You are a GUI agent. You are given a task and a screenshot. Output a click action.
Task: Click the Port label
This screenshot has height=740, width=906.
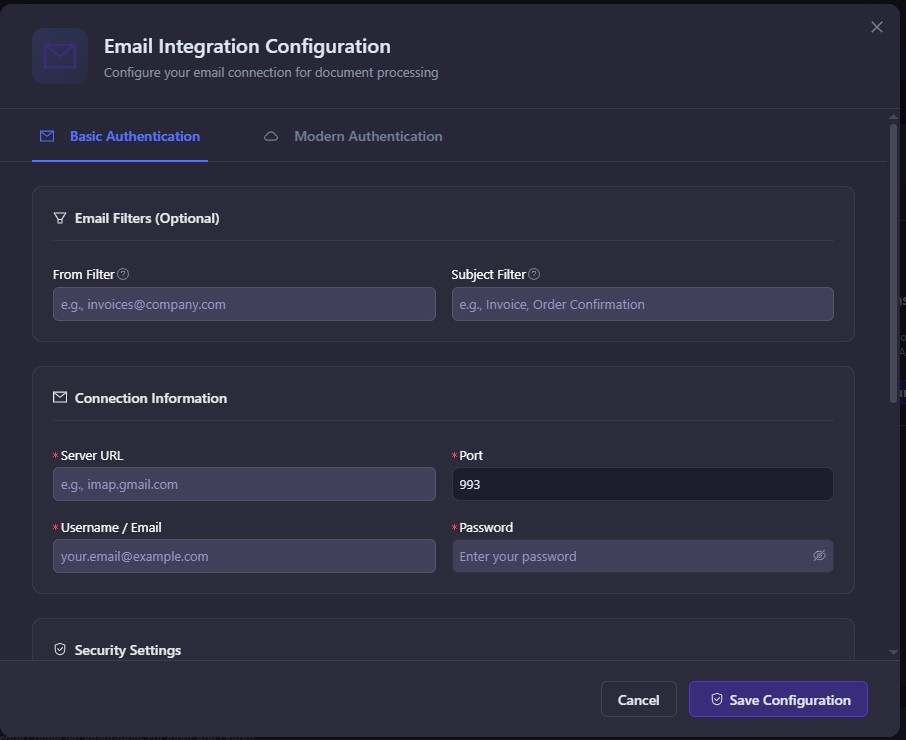pos(471,455)
